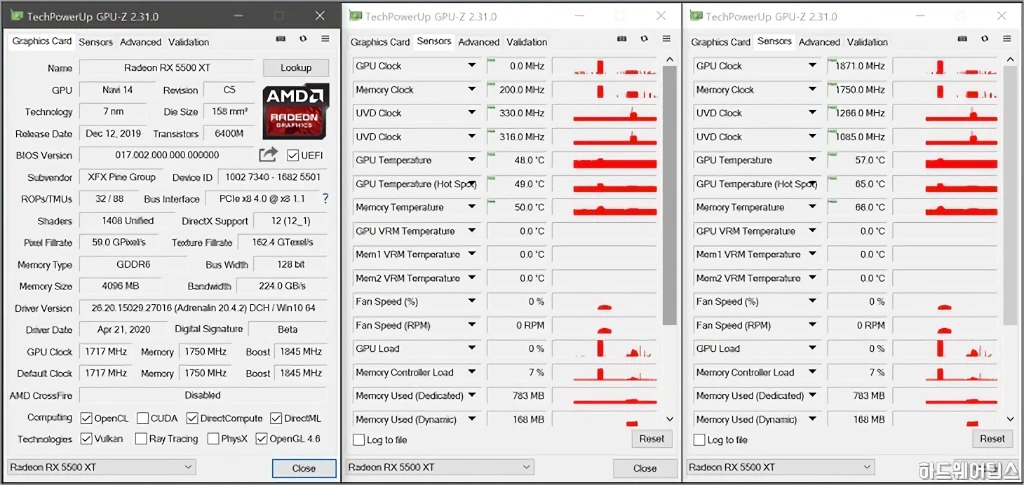Image resolution: width=1024 pixels, height=485 pixels.
Task: Toggle the Vulkan checkbox
Action: point(86,439)
